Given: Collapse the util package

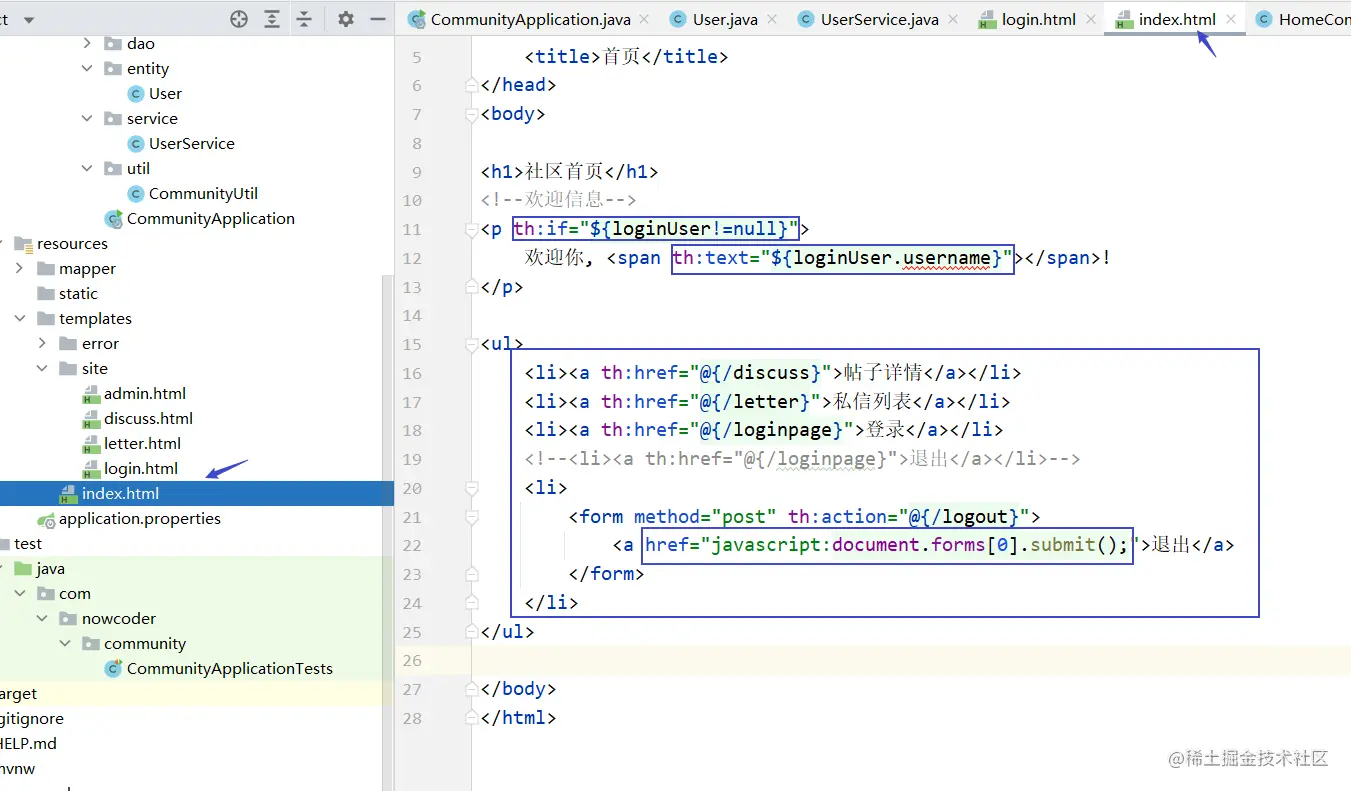Looking at the screenshot, I should 87,168.
